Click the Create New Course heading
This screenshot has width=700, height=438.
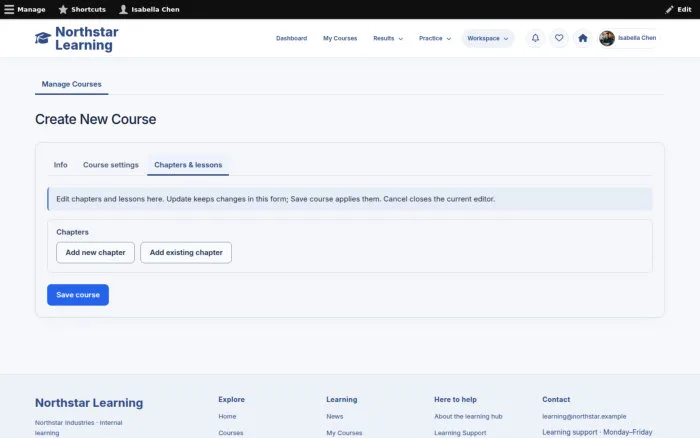pos(96,119)
